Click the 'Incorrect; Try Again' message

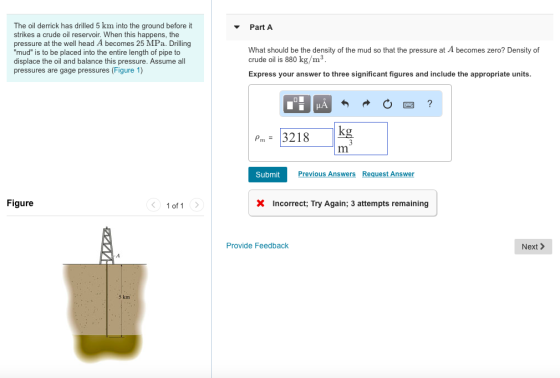pyautogui.click(x=342, y=203)
